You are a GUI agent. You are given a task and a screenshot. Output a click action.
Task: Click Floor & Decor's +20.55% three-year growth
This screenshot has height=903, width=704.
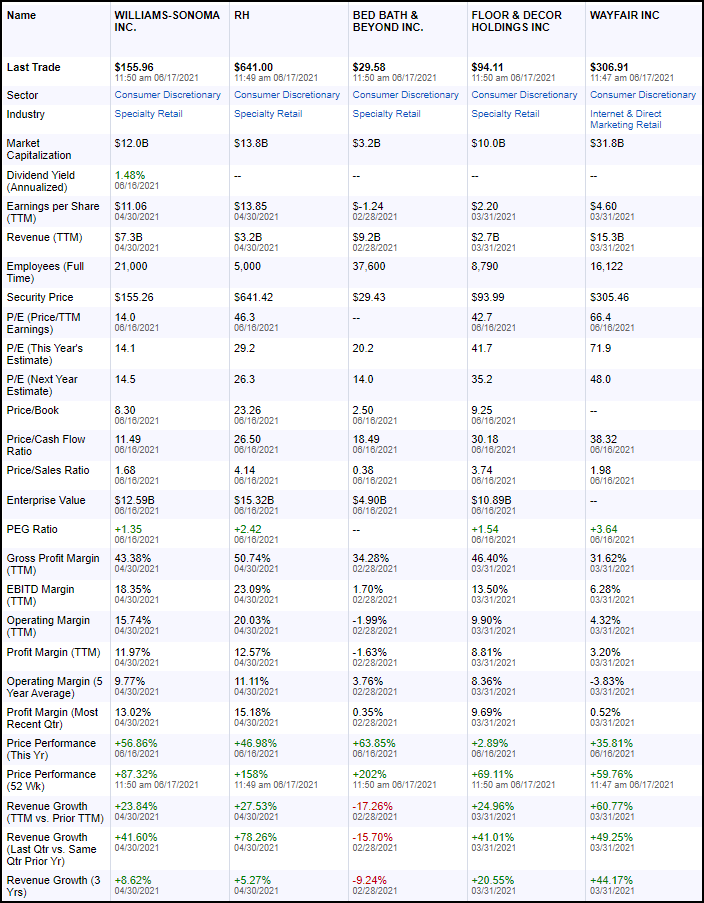(493, 881)
